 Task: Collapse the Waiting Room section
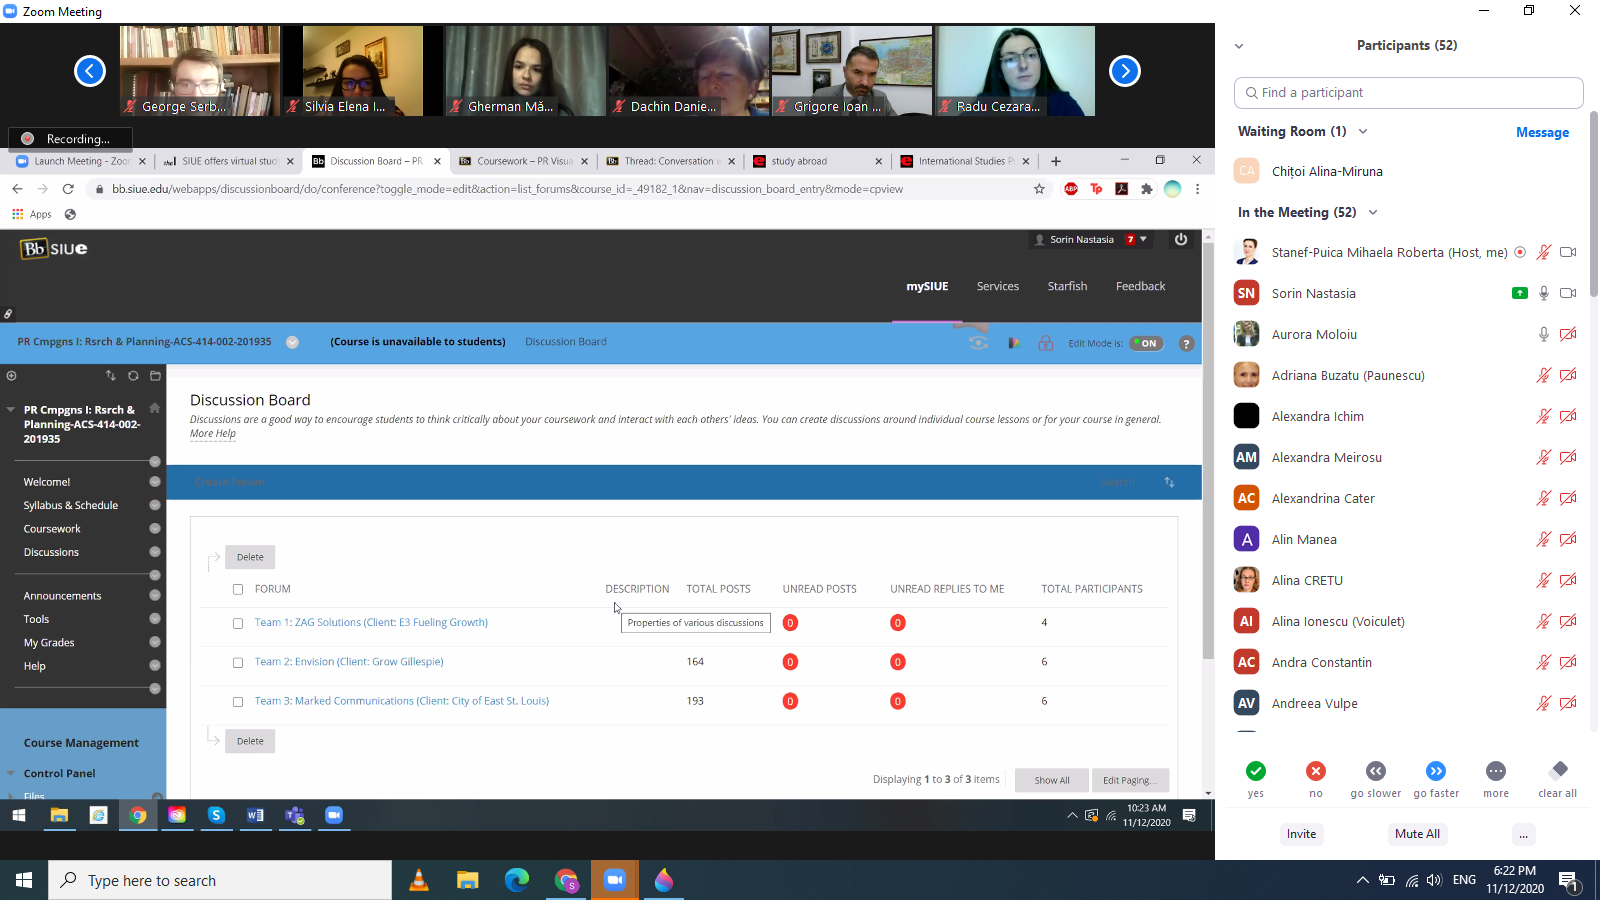[1363, 132]
